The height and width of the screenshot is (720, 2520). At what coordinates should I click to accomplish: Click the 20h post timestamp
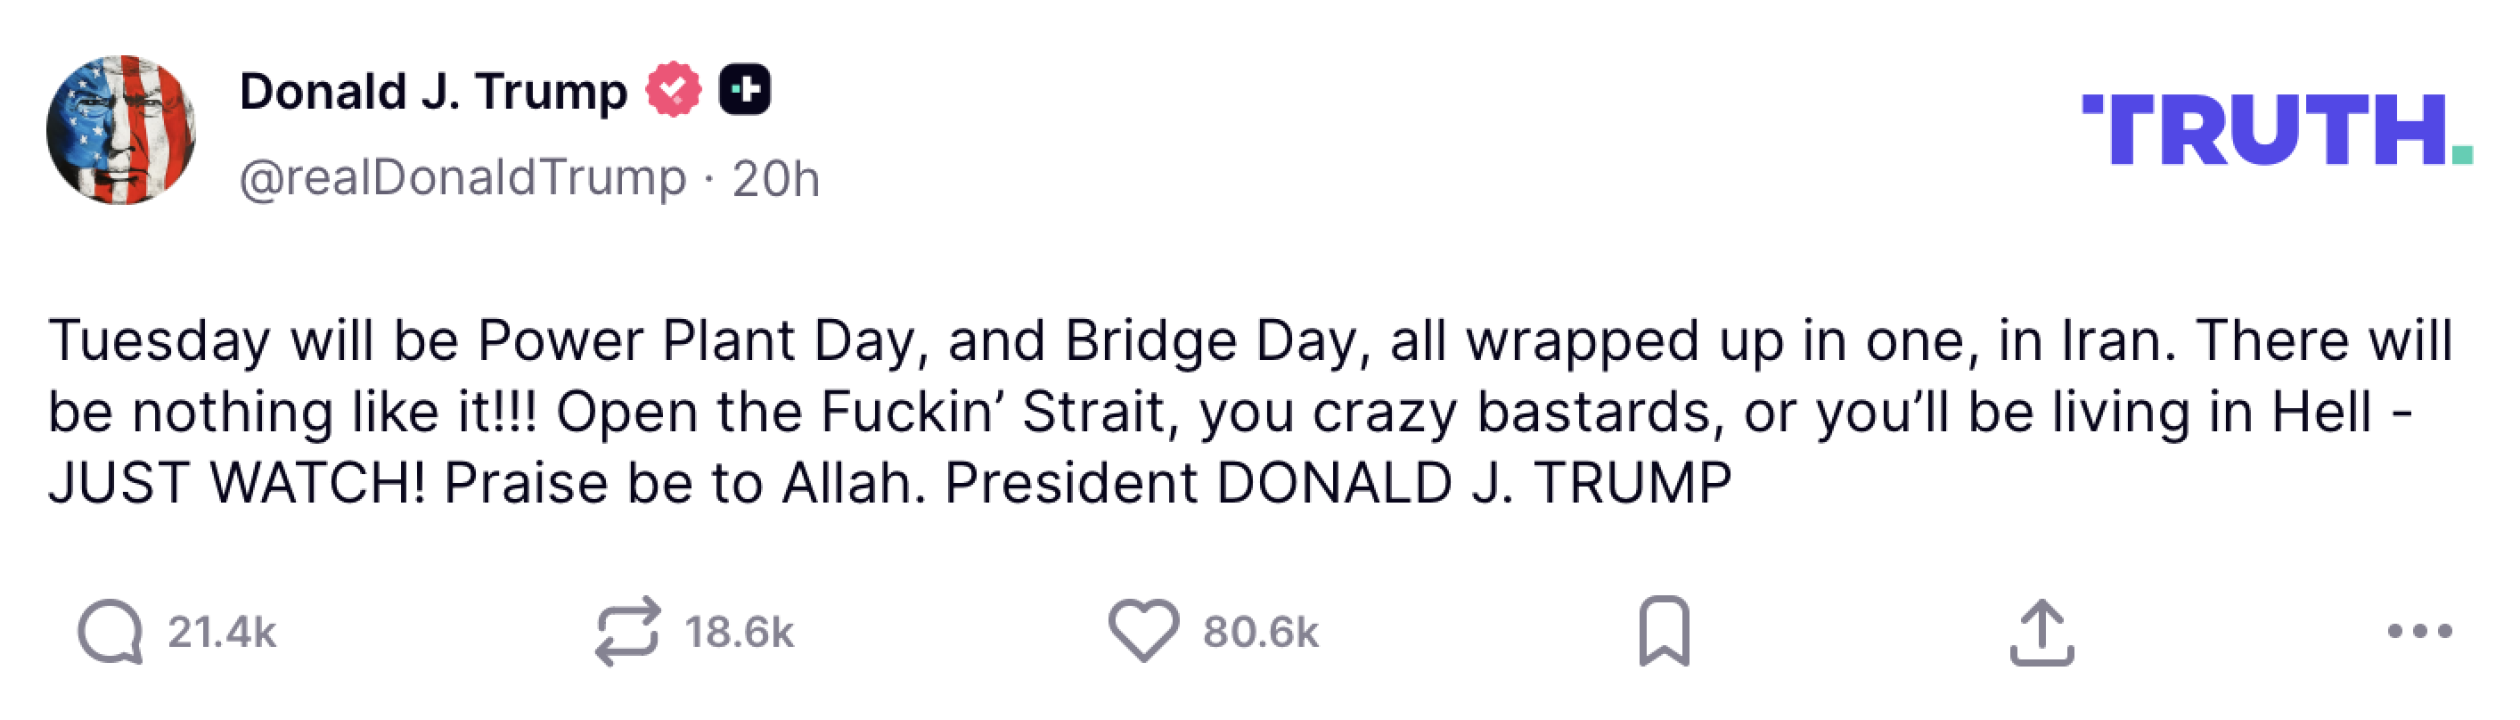[775, 180]
